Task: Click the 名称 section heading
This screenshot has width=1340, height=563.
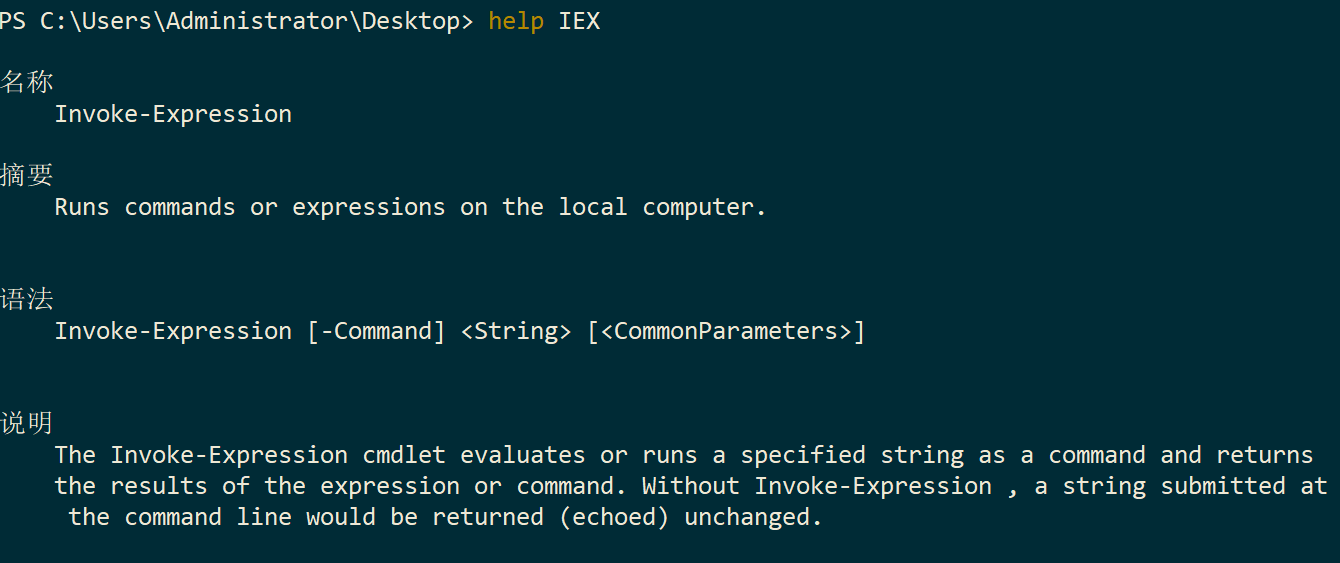Action: [27, 83]
